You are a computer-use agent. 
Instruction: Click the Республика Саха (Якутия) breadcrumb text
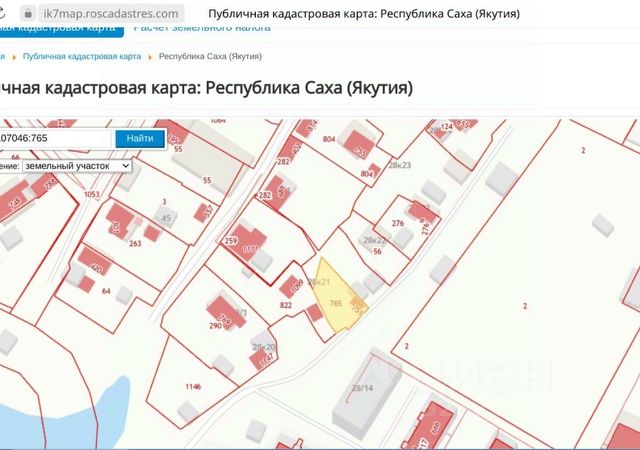210,56
